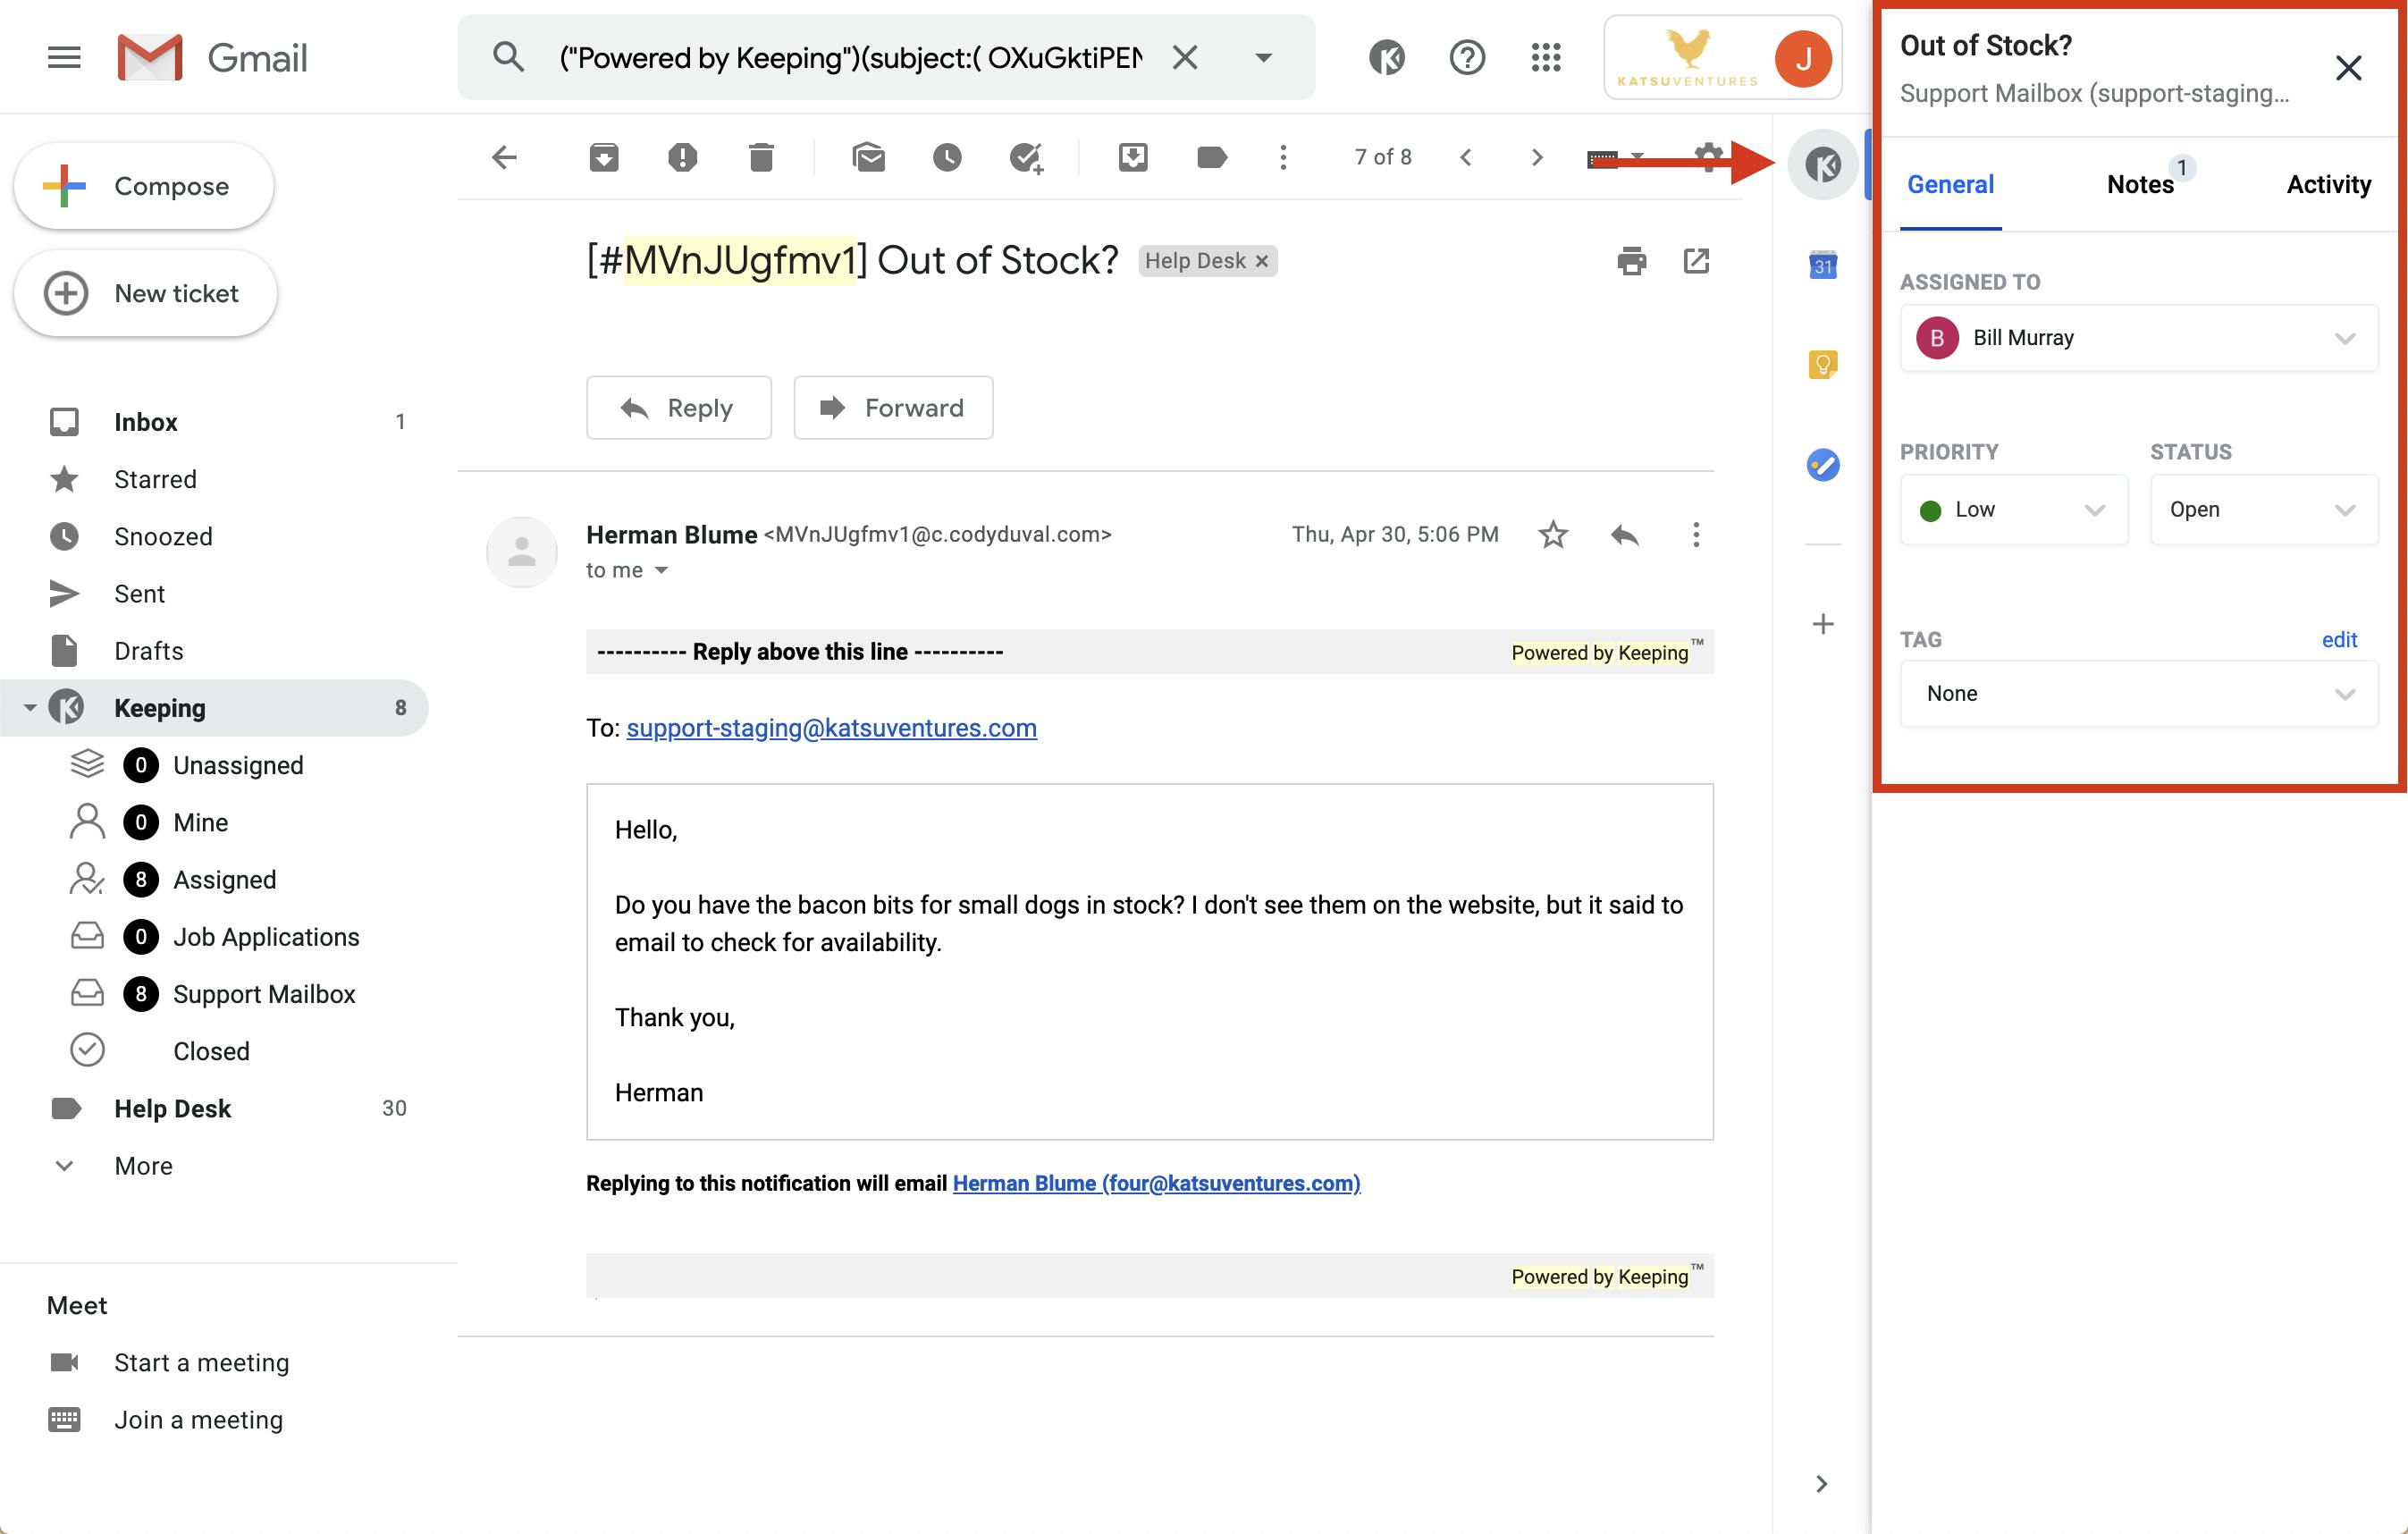The width and height of the screenshot is (2408, 1534).
Task: Create a New ticket
Action: tap(145, 293)
